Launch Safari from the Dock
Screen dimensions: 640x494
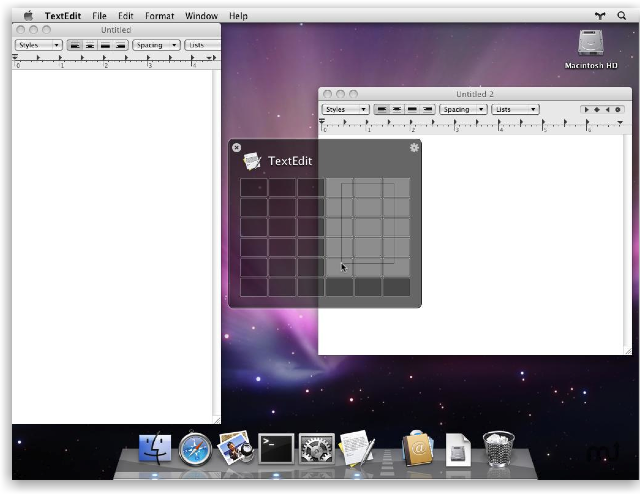pyautogui.click(x=195, y=449)
